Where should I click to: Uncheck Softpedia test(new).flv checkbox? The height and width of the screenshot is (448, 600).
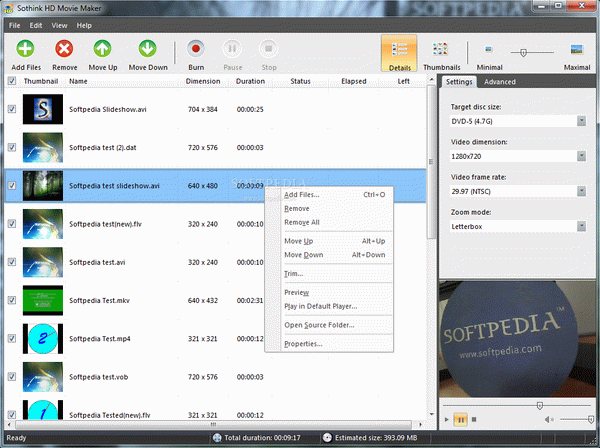coord(12,224)
